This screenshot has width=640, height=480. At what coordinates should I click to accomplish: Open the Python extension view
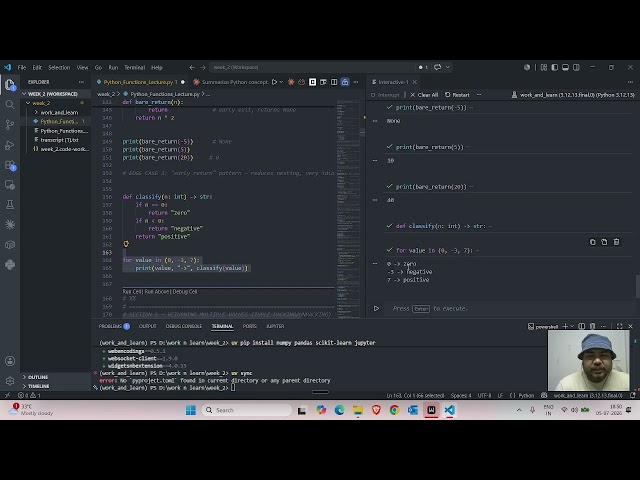click(10, 264)
